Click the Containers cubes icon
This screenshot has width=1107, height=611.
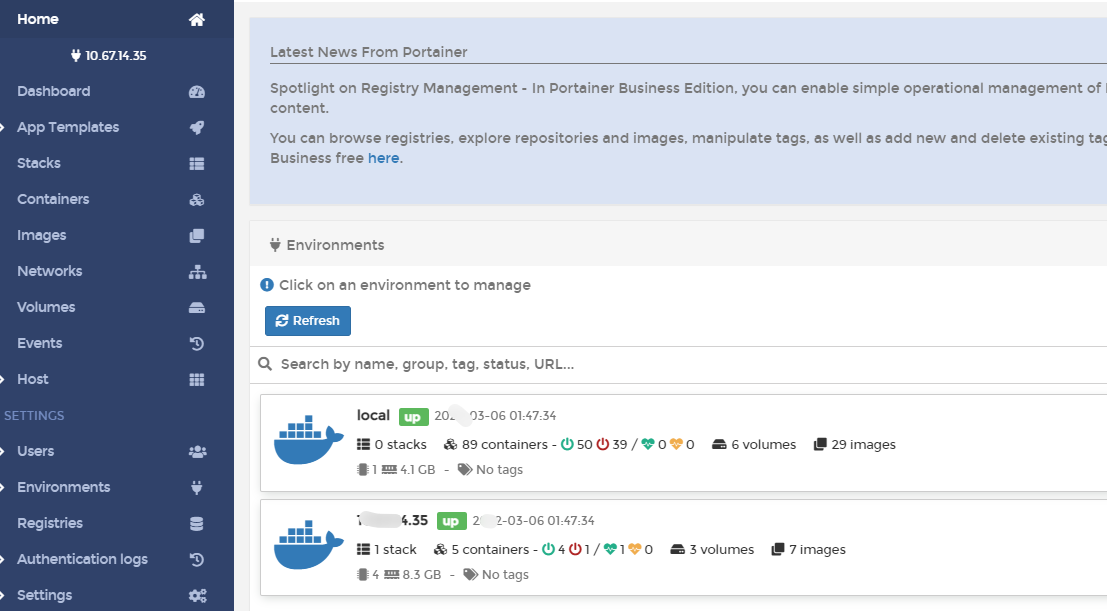pos(197,199)
